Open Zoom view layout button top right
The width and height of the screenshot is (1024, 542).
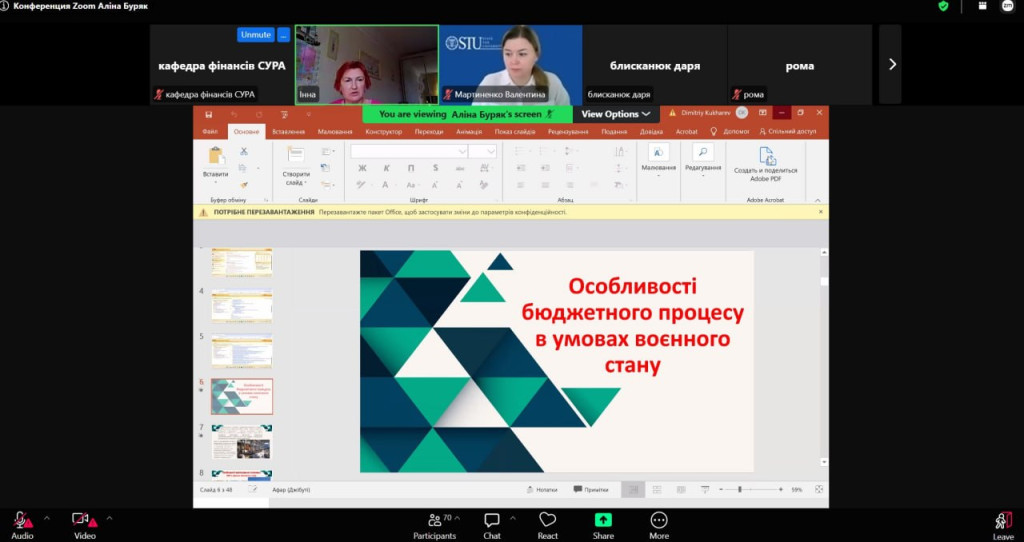[983, 6]
